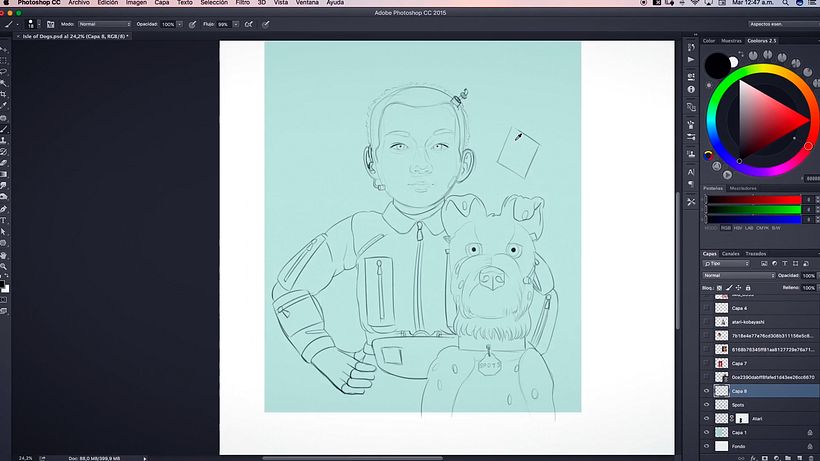Screen dimensions: 820x461
Task: Select the Eyedropper tool
Action: click(4, 106)
